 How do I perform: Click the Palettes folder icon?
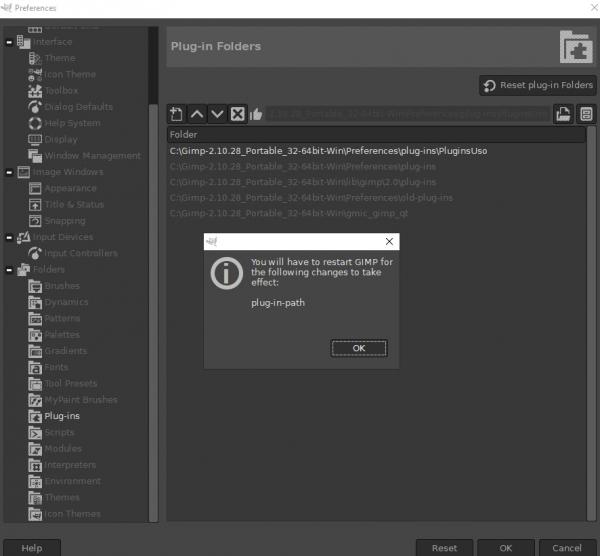pos(35,335)
